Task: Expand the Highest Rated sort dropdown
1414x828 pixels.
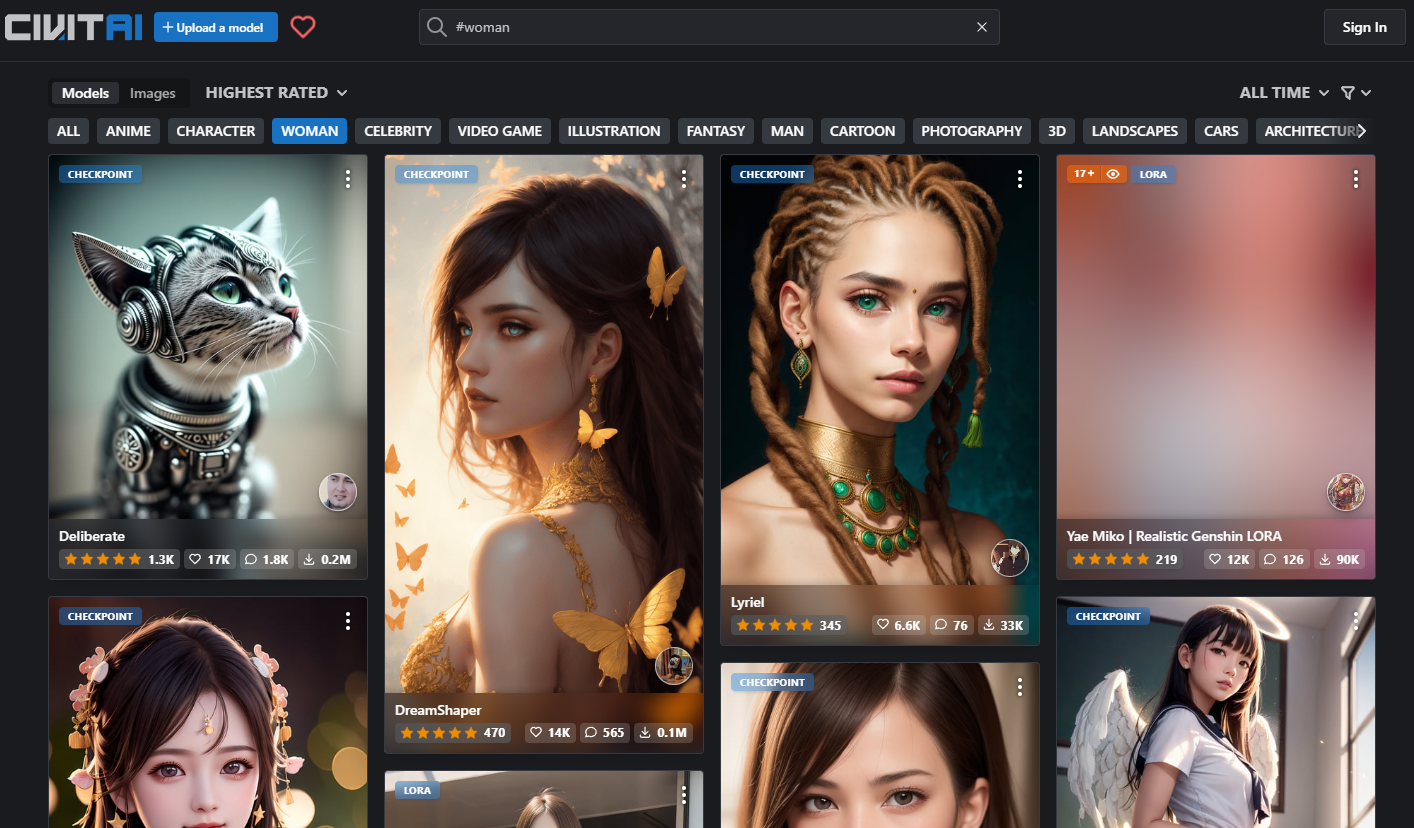Action: (x=277, y=92)
